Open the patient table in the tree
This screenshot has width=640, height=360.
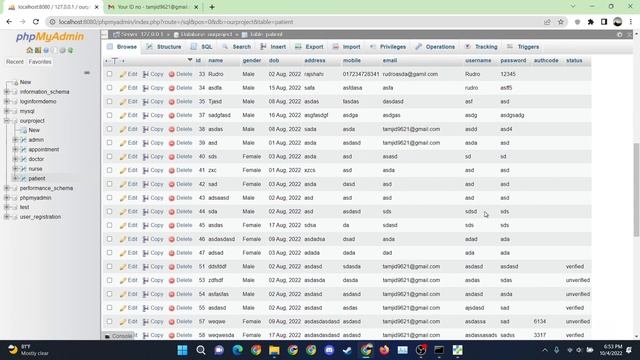pyautogui.click(x=37, y=178)
